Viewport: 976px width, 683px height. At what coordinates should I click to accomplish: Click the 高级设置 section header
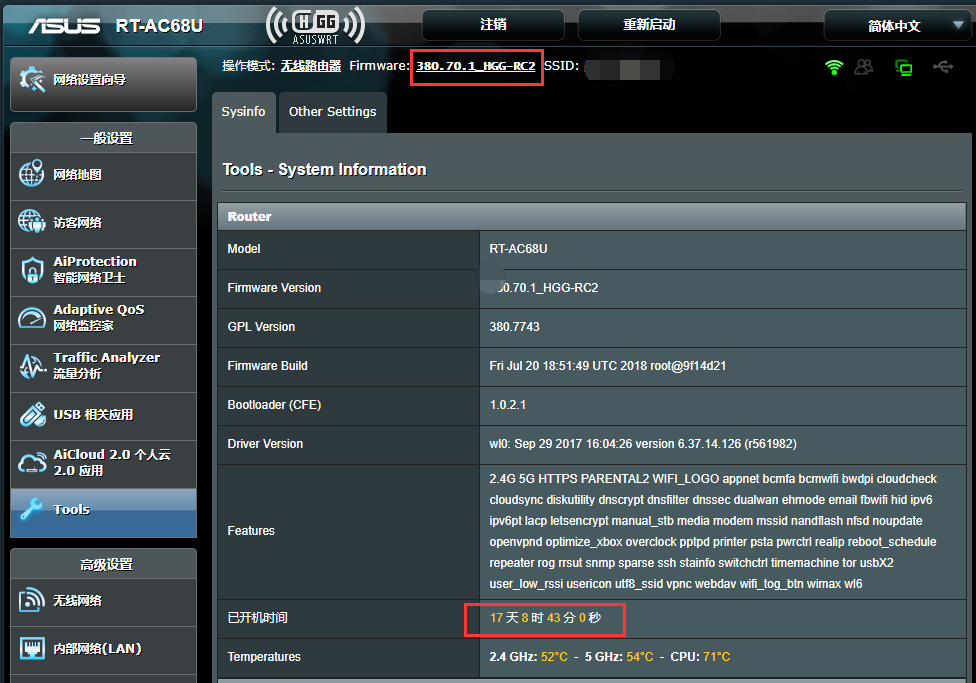(x=106, y=565)
